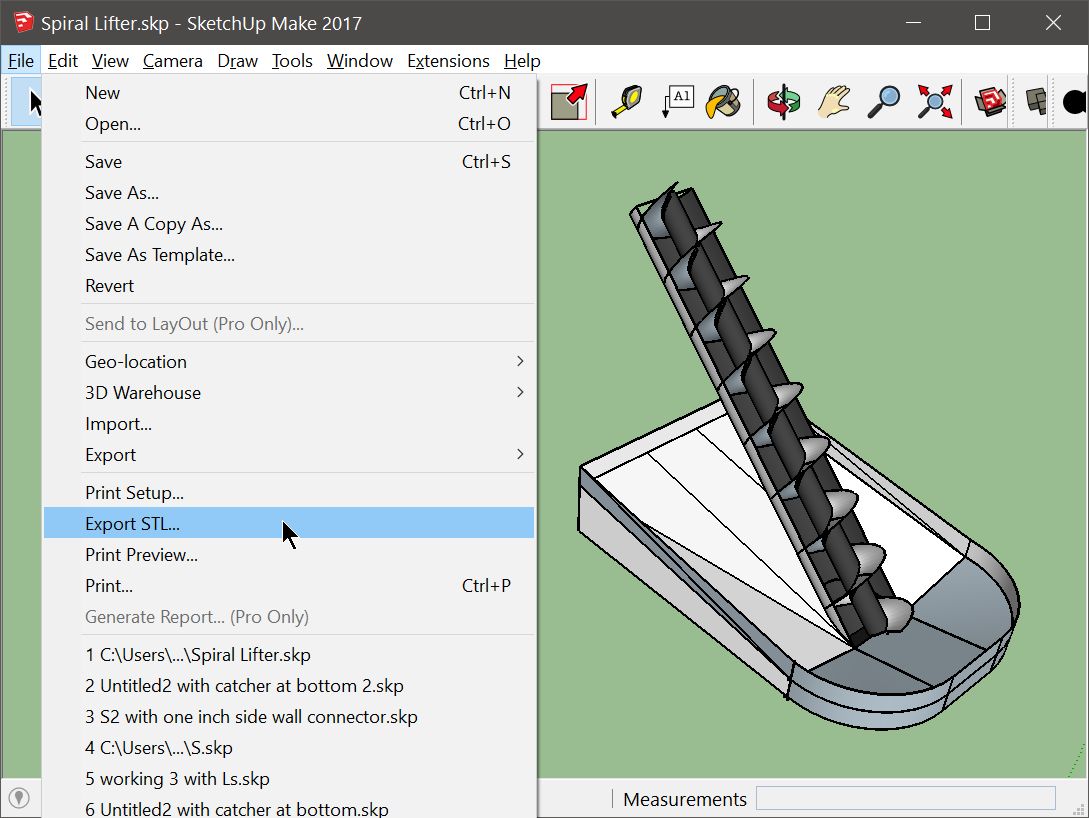Viewport: 1089px width, 818px height.
Task: Open Print Preview...
Action: click(x=289, y=555)
